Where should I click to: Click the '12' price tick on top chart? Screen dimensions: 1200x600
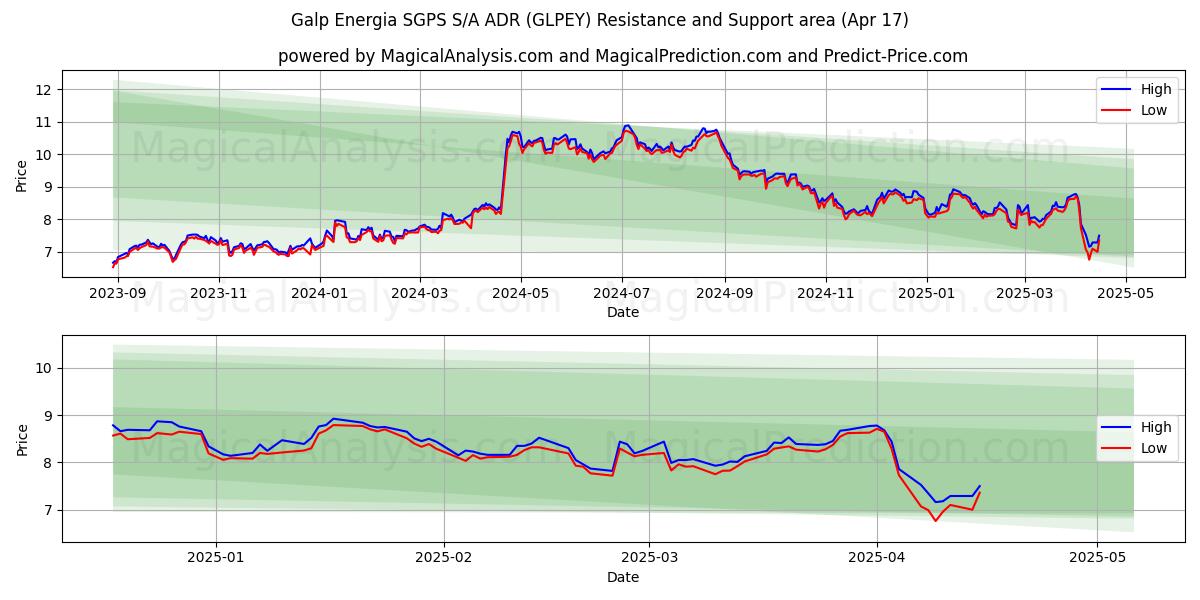46,90
